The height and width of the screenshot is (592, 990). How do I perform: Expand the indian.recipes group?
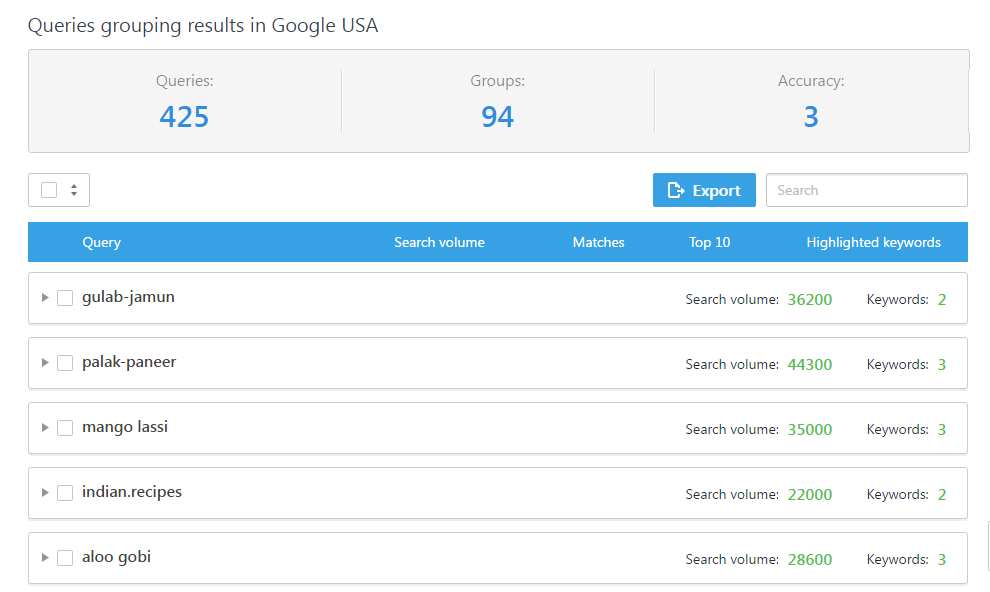tap(45, 492)
